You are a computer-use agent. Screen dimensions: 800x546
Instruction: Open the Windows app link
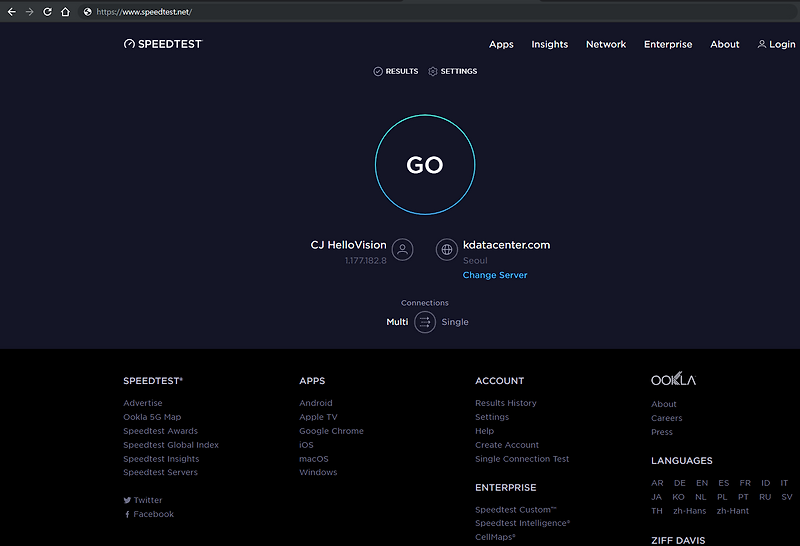click(318, 473)
